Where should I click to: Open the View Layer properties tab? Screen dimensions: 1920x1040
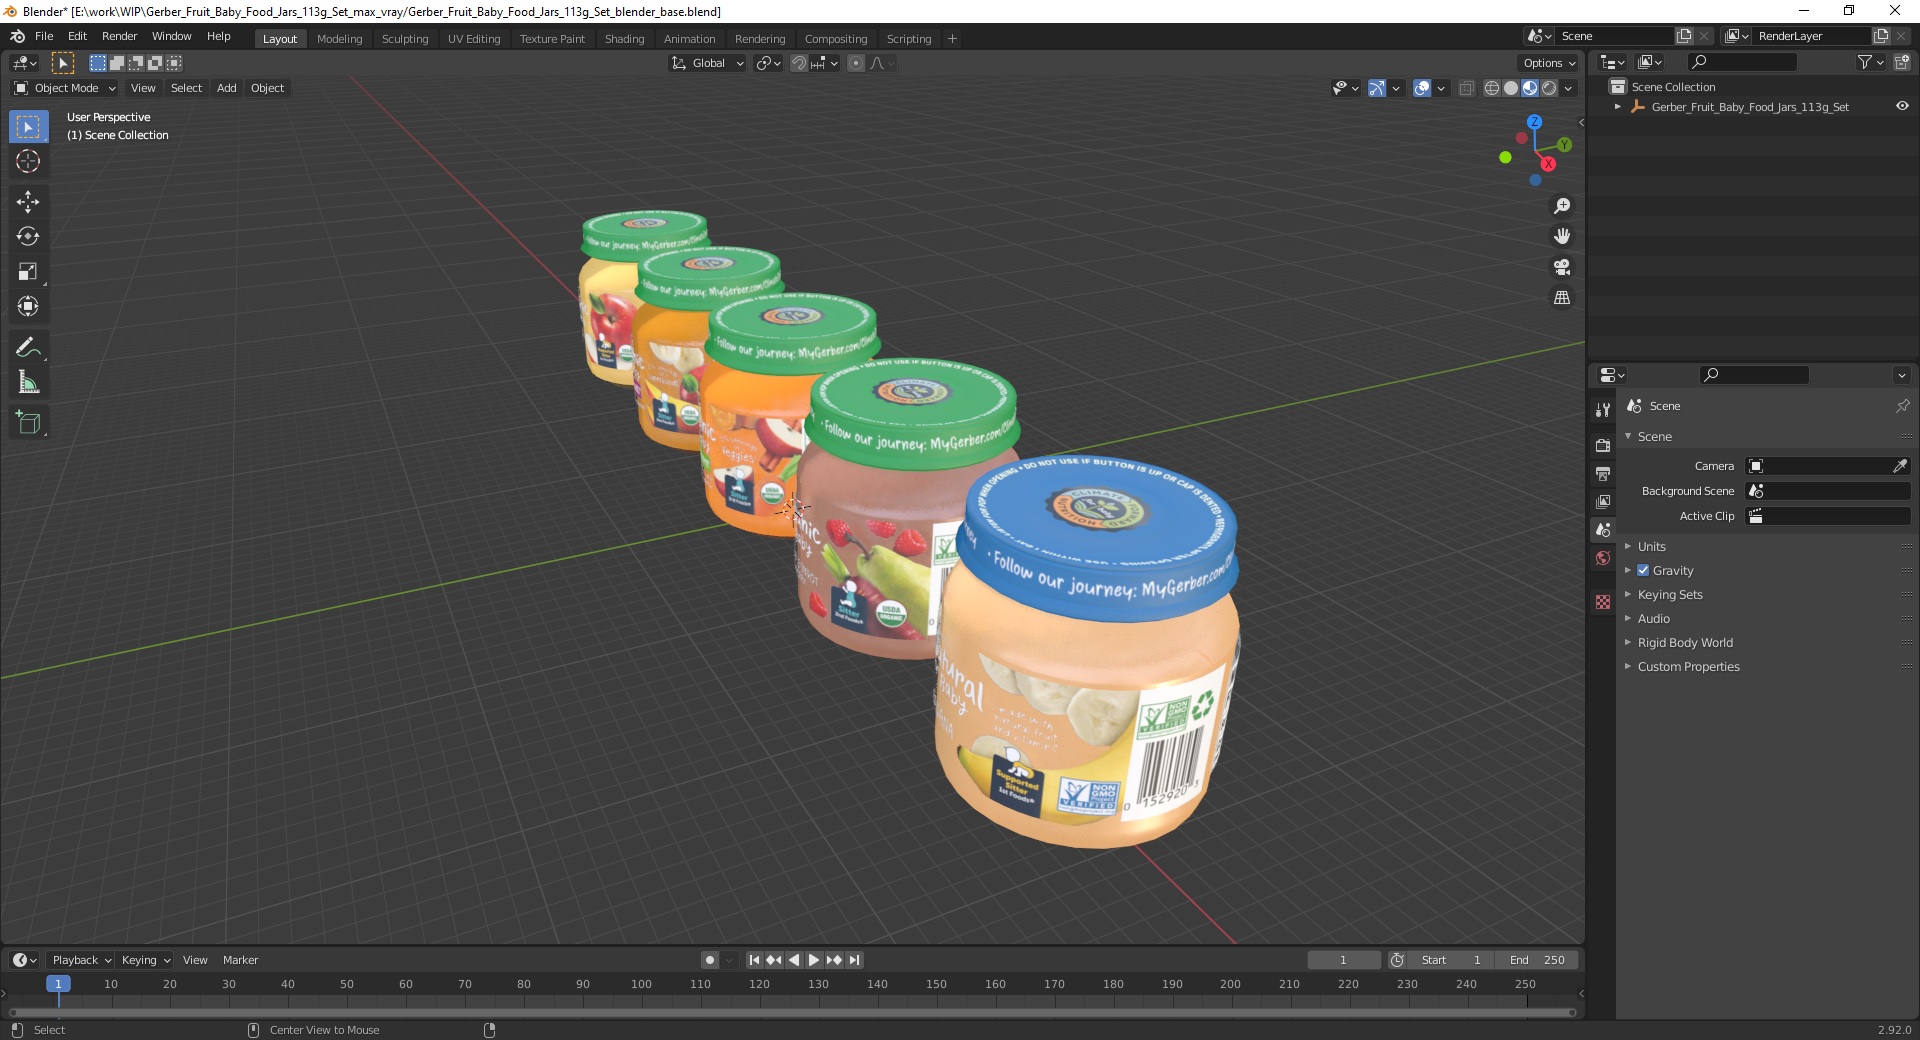point(1603,501)
